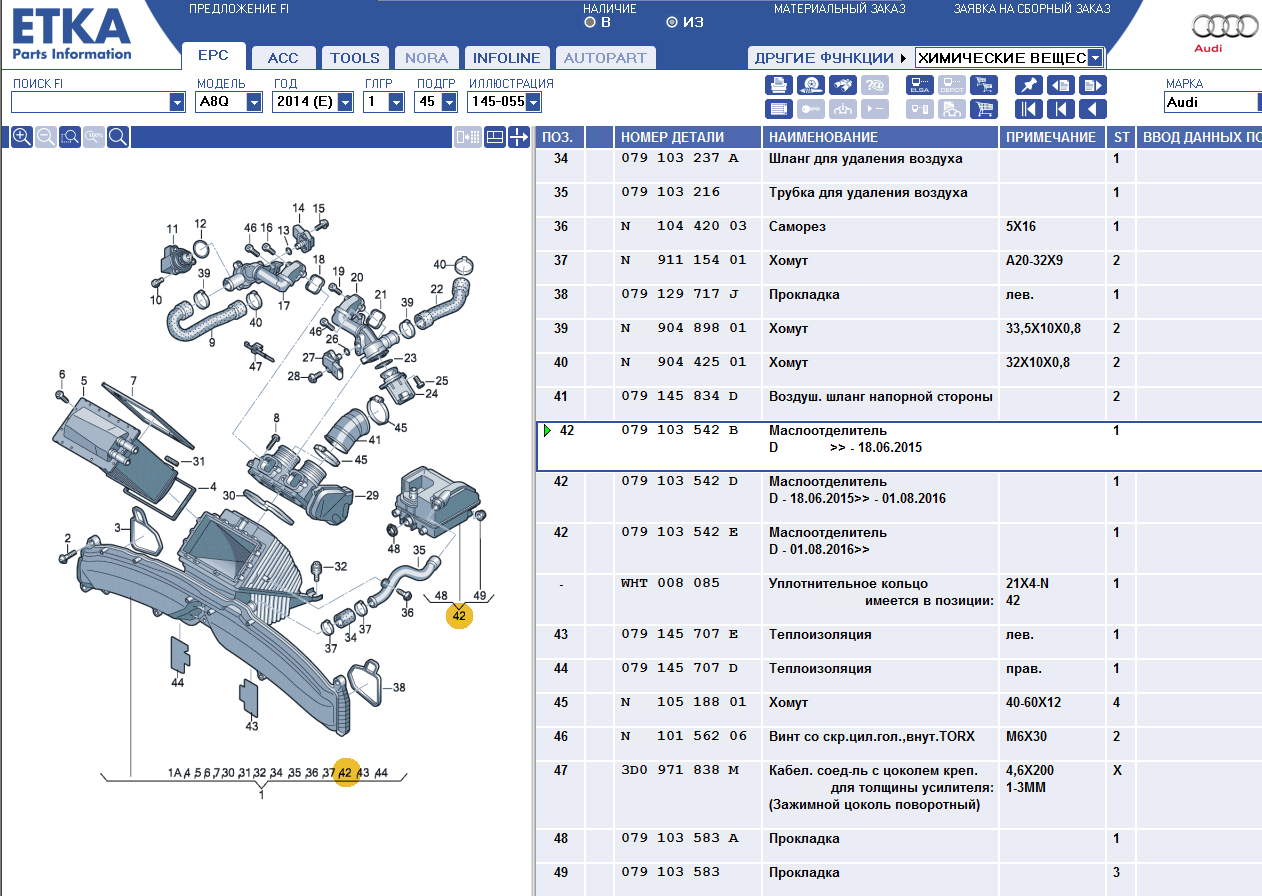Viewport: 1262px width, 896px height.
Task: Click the key icon in the toolbar
Action: tap(811, 109)
